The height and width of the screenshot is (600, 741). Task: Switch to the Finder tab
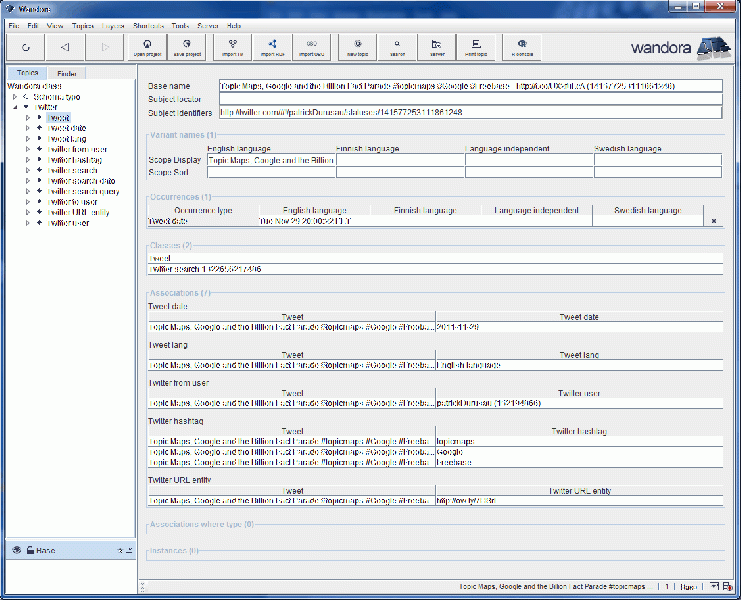pos(67,73)
